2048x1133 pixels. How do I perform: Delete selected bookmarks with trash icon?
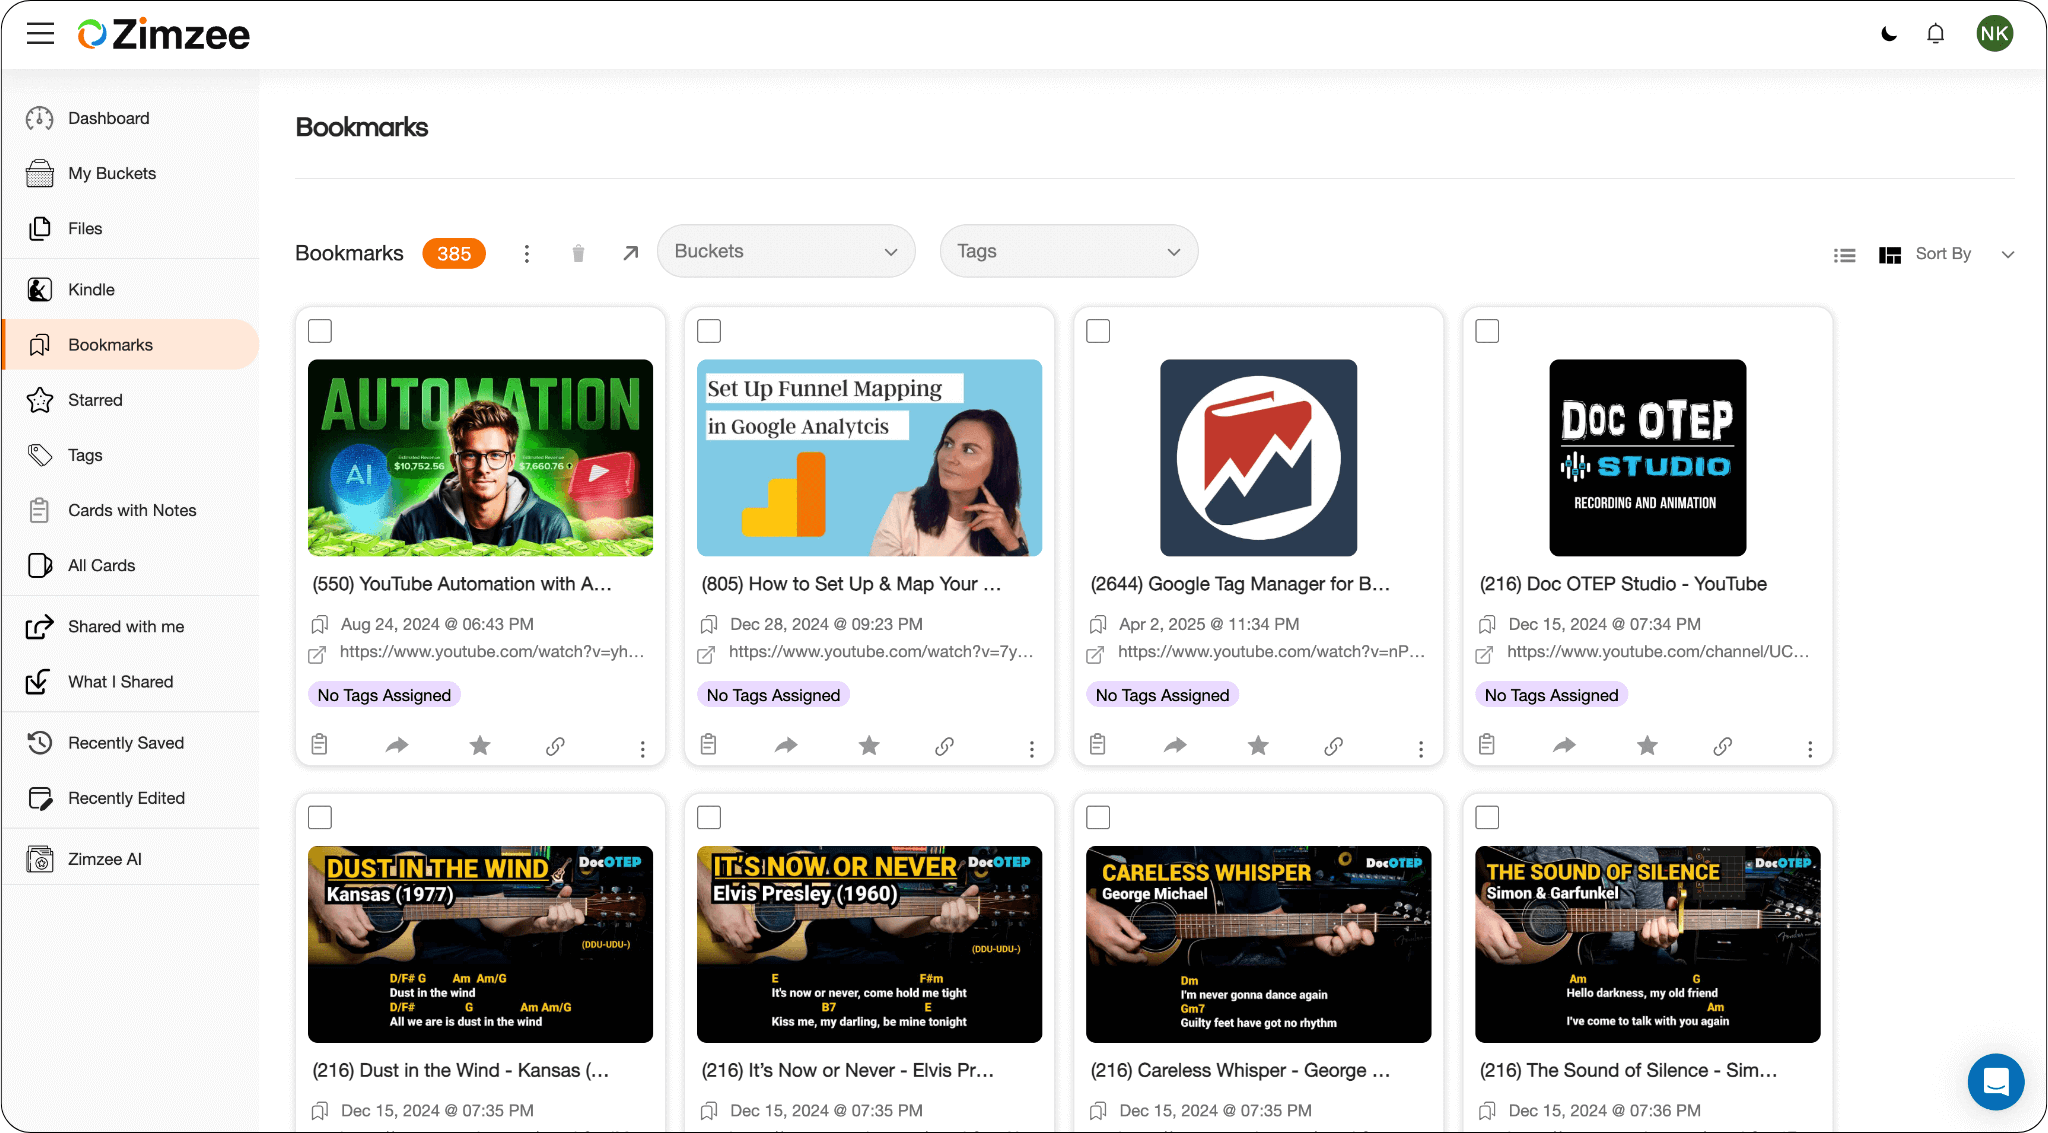click(578, 254)
